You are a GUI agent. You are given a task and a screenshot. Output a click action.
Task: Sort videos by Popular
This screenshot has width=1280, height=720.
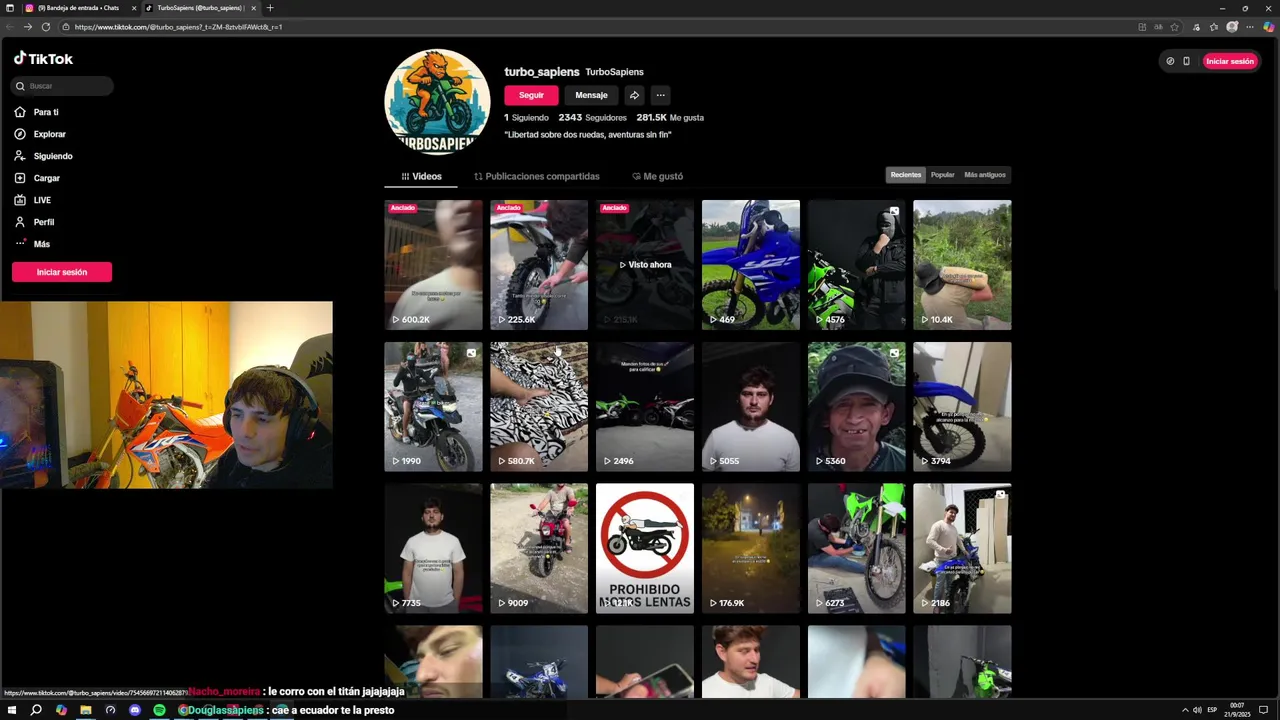(x=943, y=175)
